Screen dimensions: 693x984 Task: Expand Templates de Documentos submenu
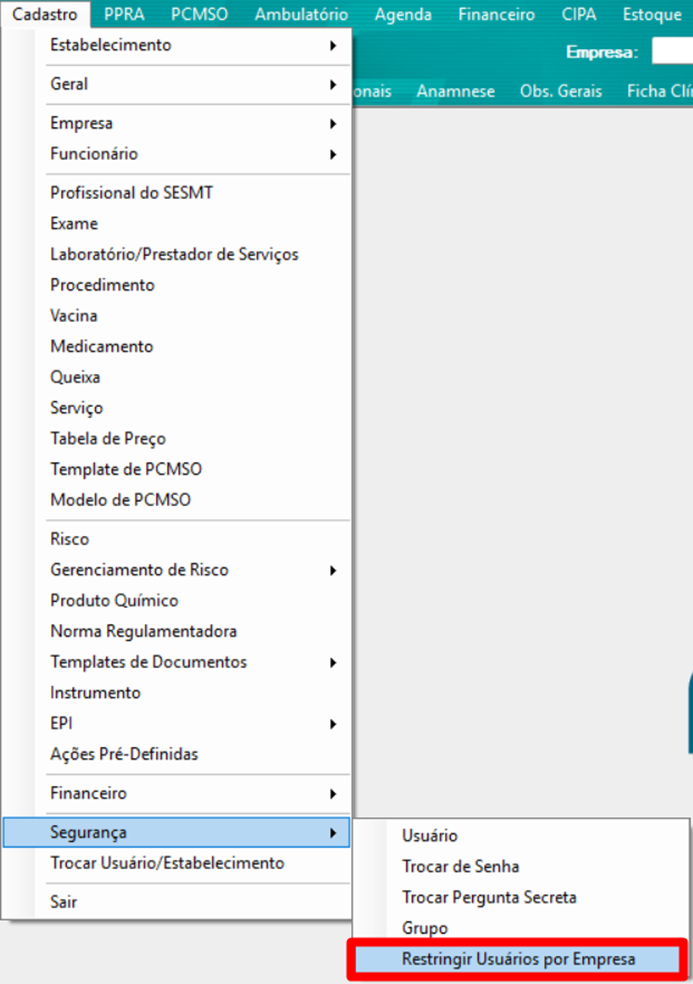tap(176, 662)
